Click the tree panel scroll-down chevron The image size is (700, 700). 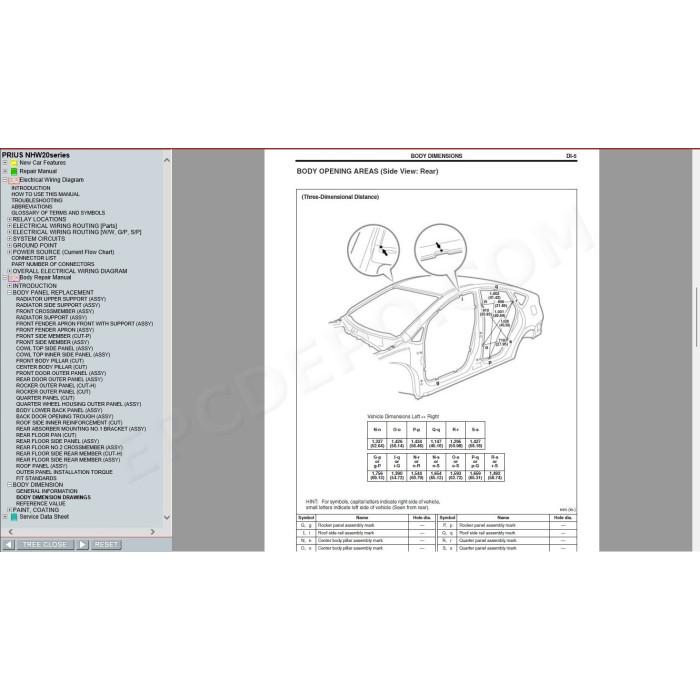pyautogui.click(x=167, y=517)
